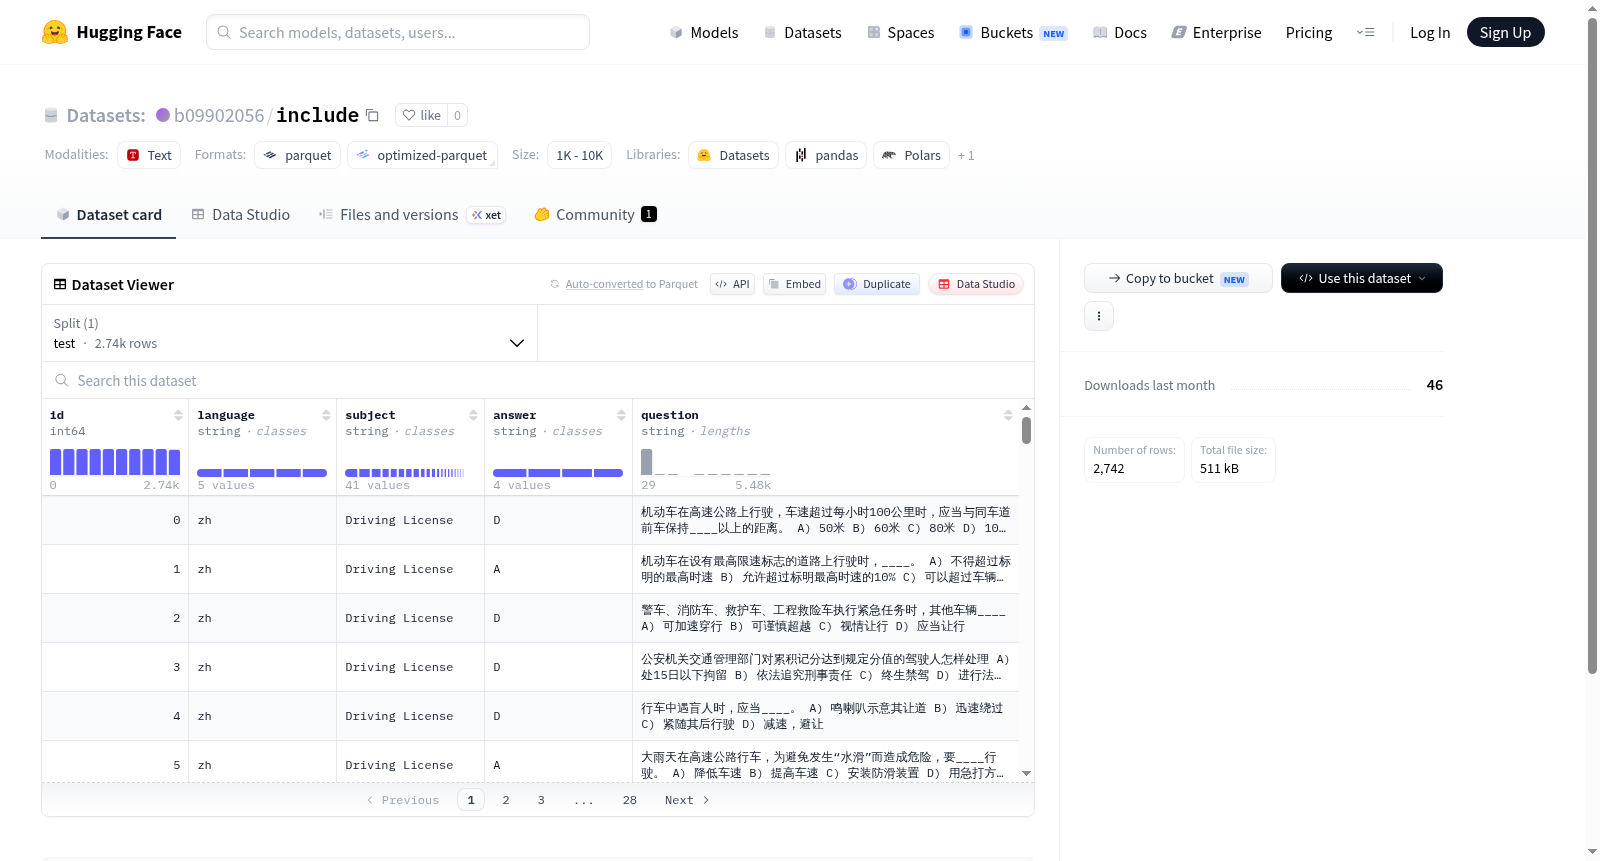Click the Duplicate button
Image resolution: width=1600 pixels, height=861 pixels.
[x=877, y=284]
